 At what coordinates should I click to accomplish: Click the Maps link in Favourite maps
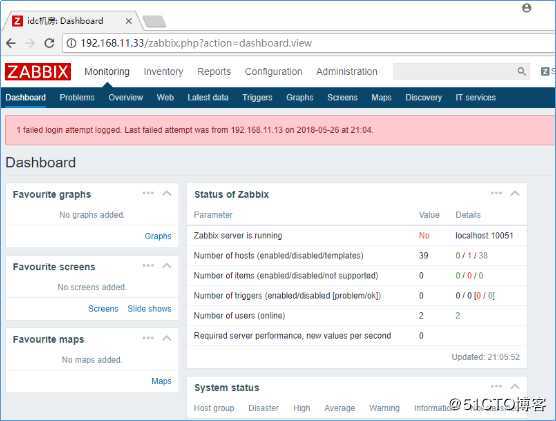[x=161, y=381]
